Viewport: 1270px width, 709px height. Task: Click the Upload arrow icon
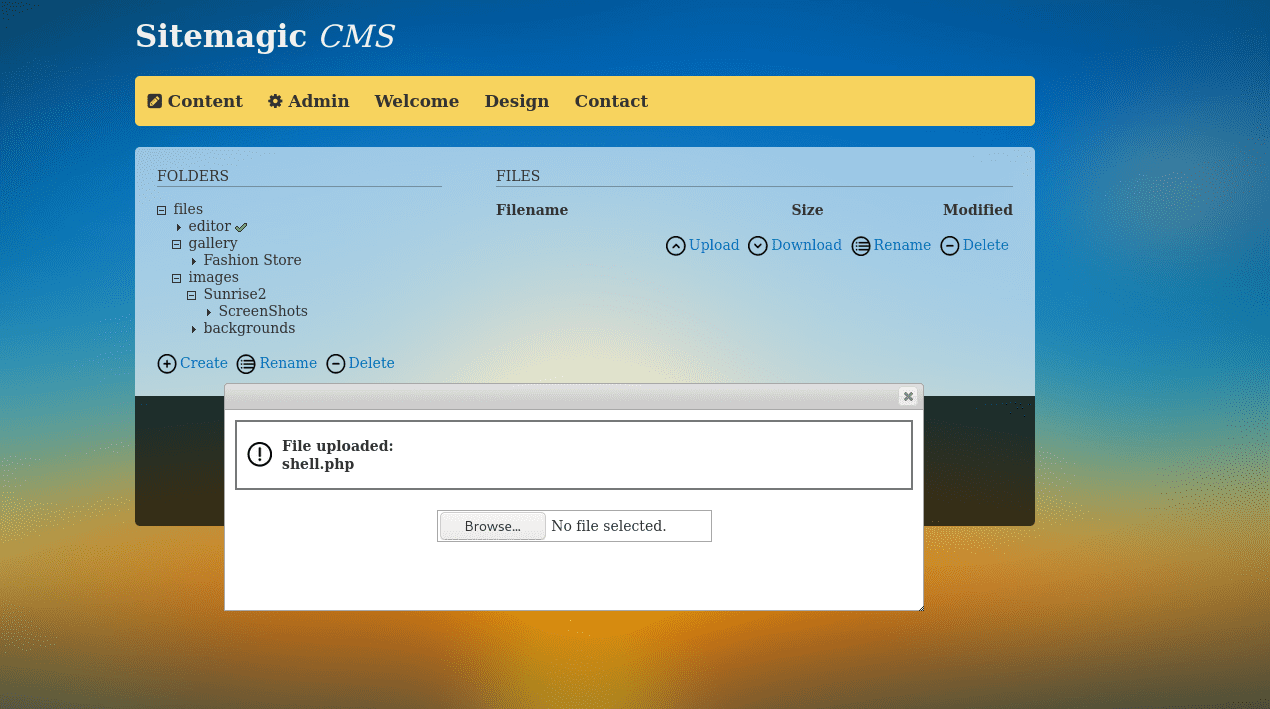tap(676, 246)
